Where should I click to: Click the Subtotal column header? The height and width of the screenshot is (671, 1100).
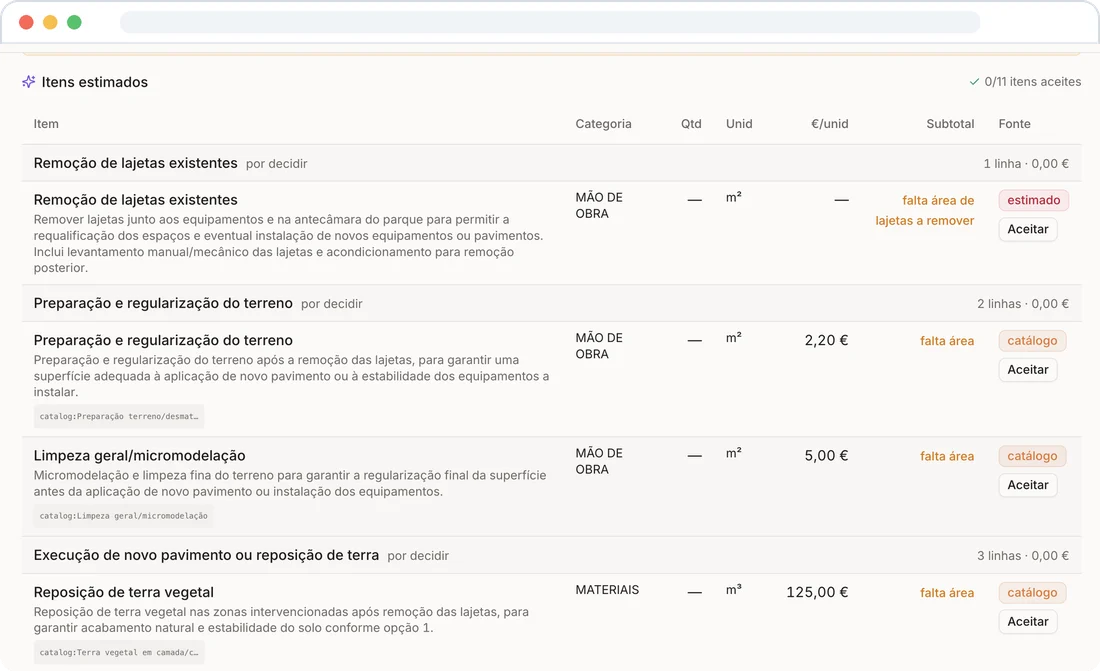pos(950,124)
